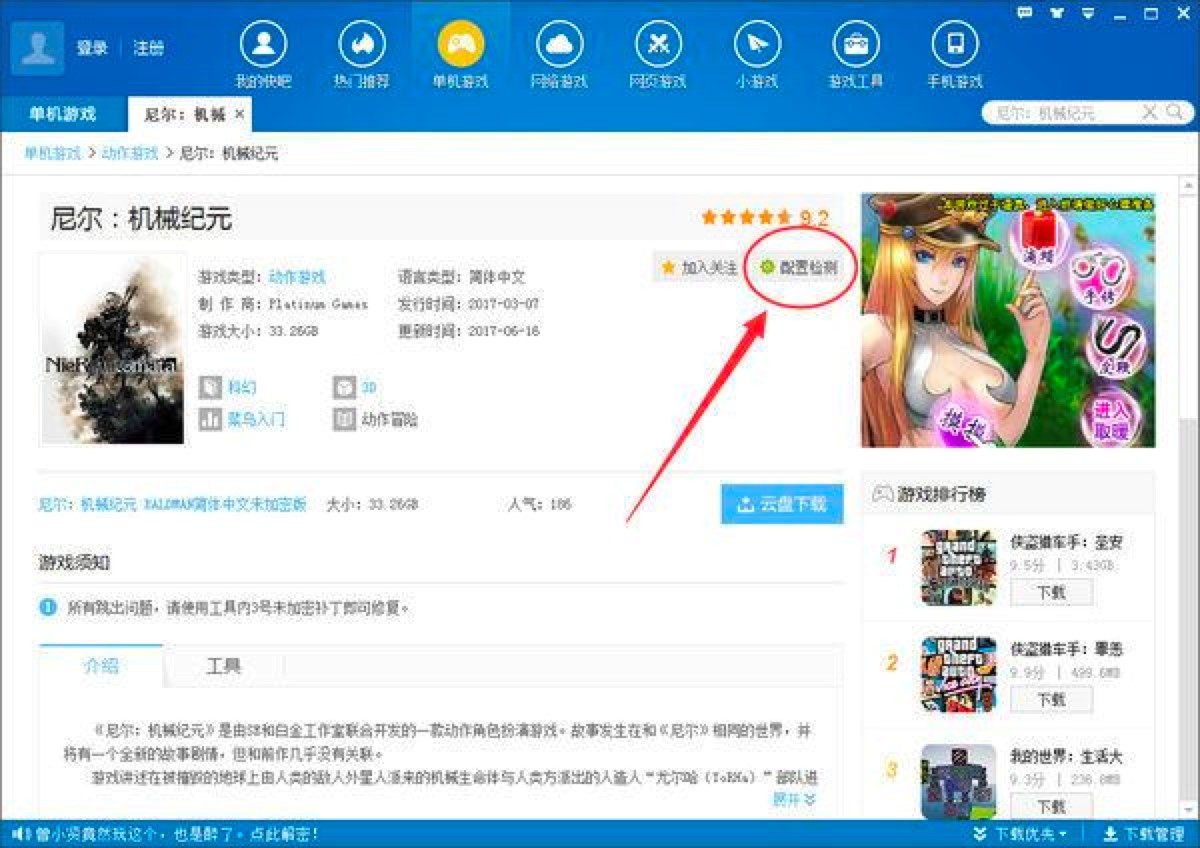
Task: Go to 动作游戏 breadcrumb link
Action: 130,153
